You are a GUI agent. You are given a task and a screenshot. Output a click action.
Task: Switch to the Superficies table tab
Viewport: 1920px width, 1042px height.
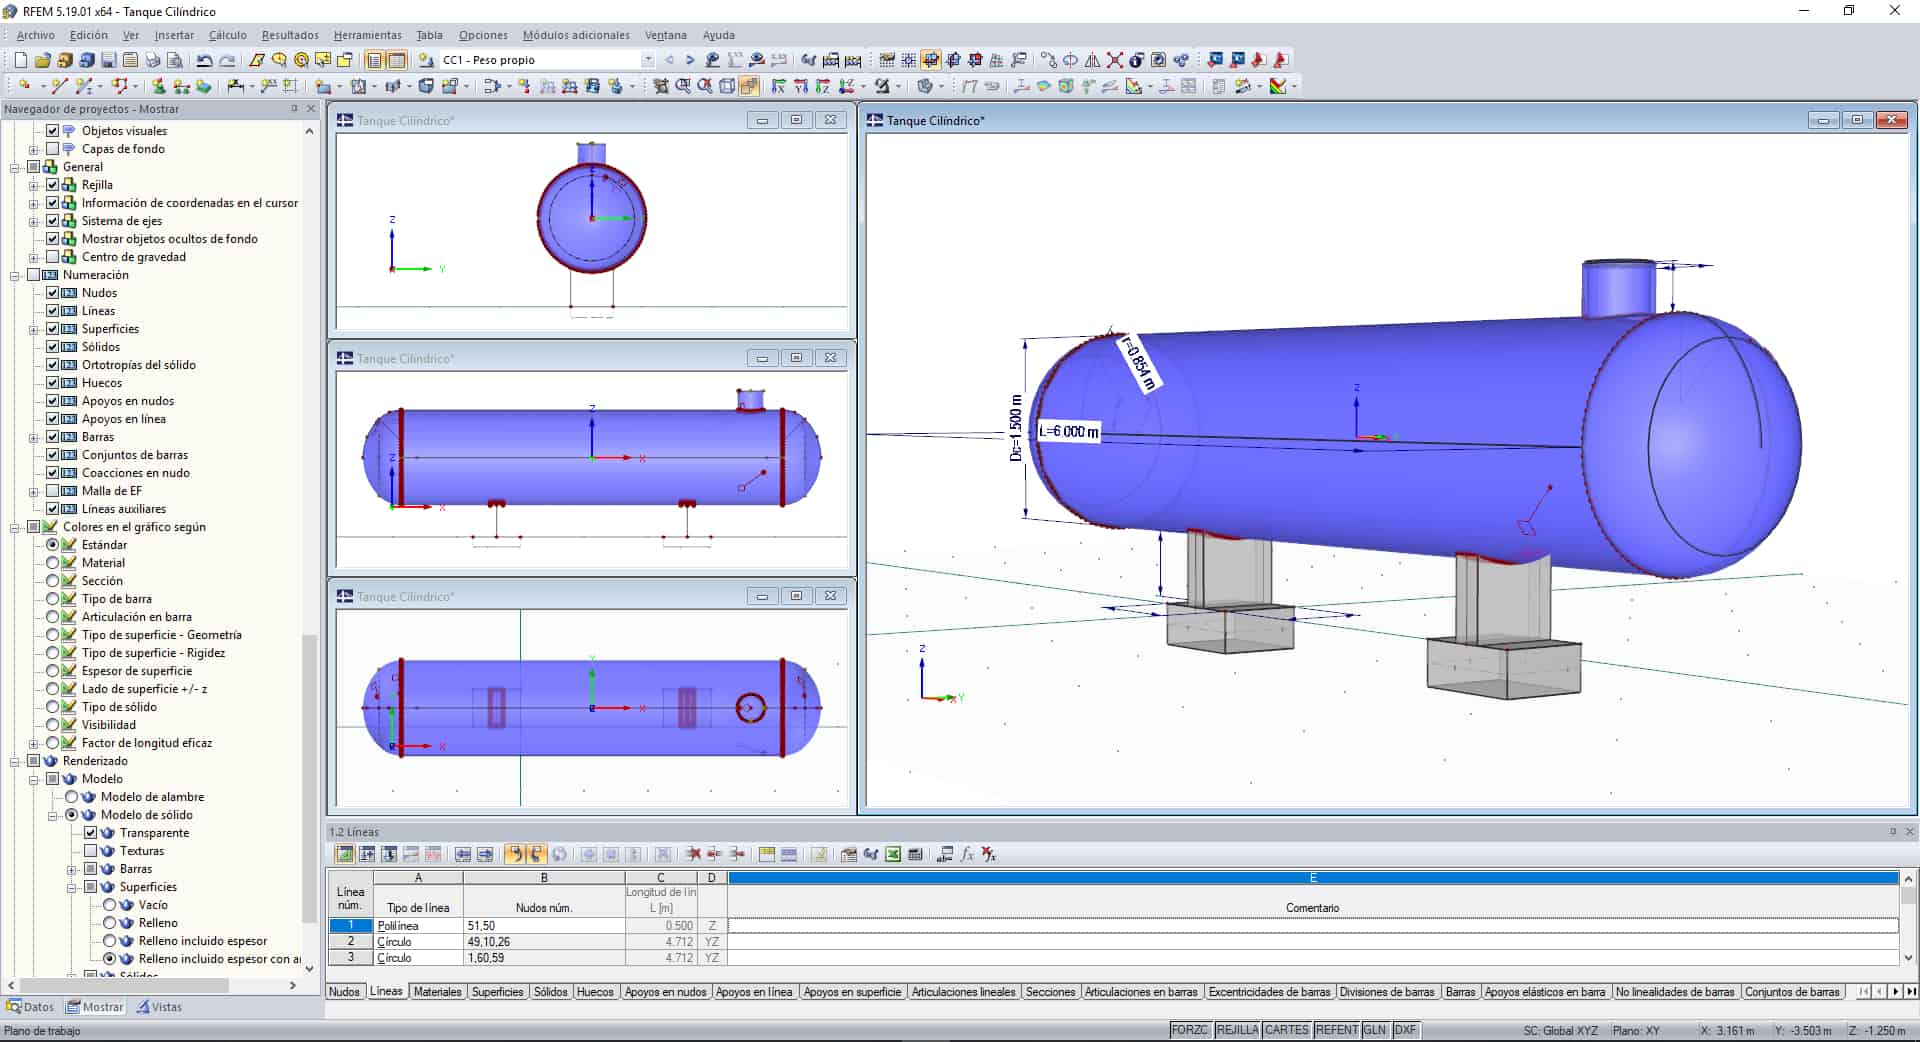tap(497, 992)
